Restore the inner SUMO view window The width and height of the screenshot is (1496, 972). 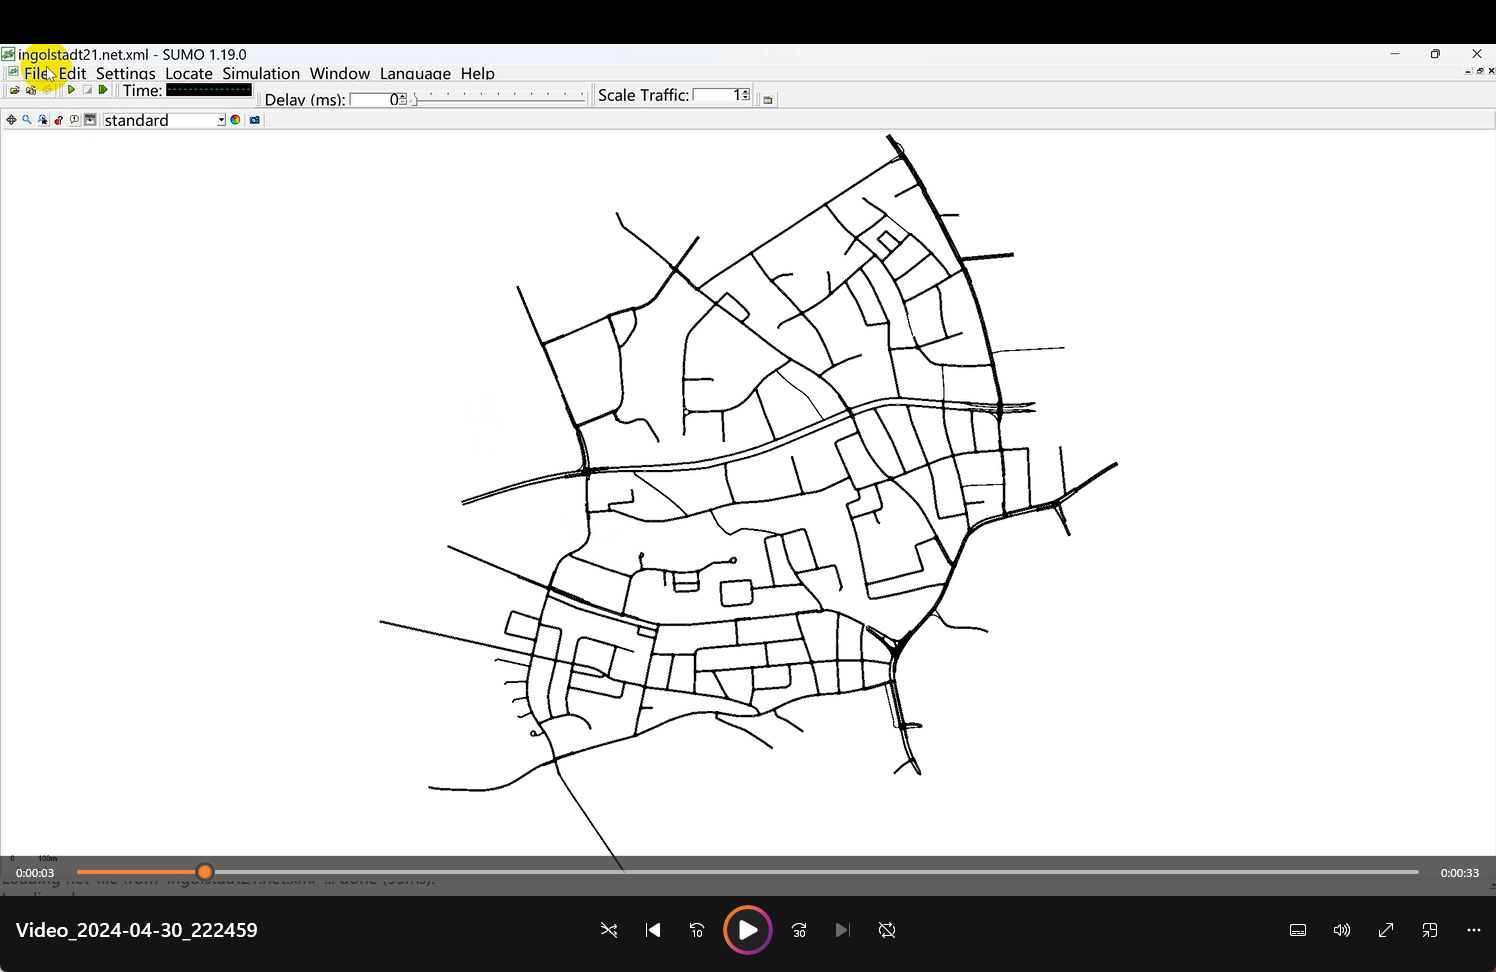1480,71
